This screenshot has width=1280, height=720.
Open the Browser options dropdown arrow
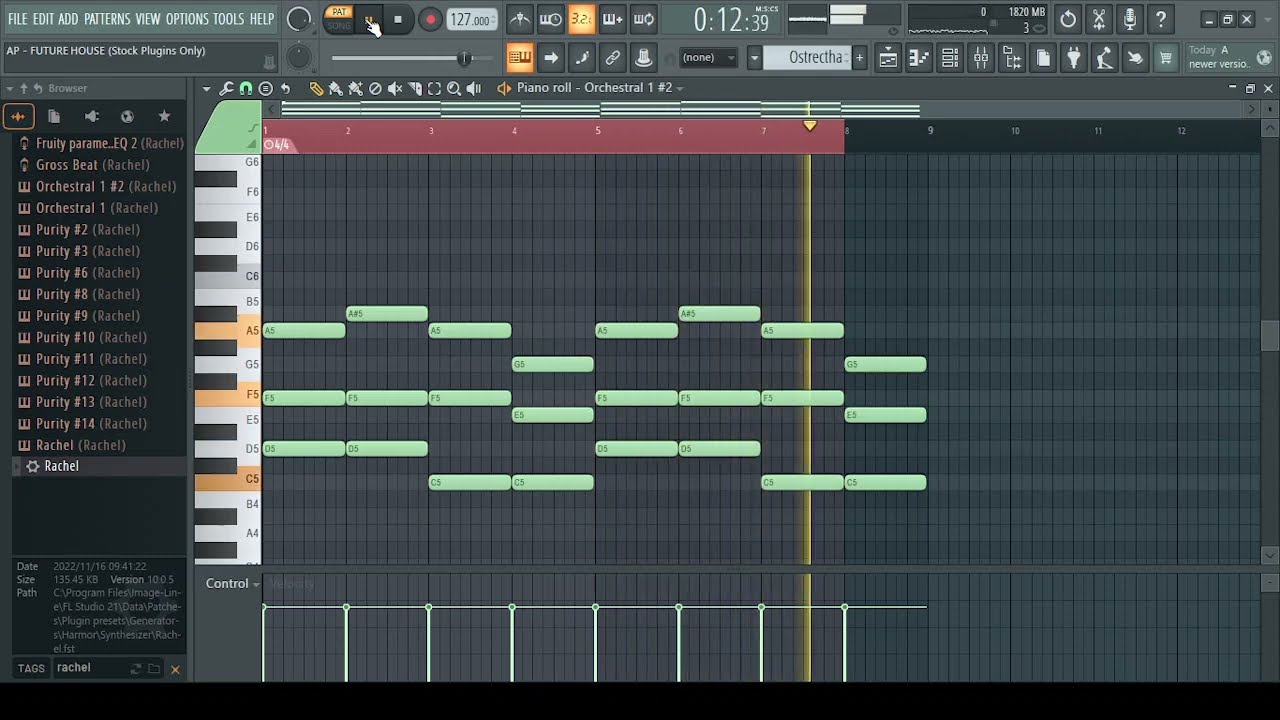click(10, 88)
